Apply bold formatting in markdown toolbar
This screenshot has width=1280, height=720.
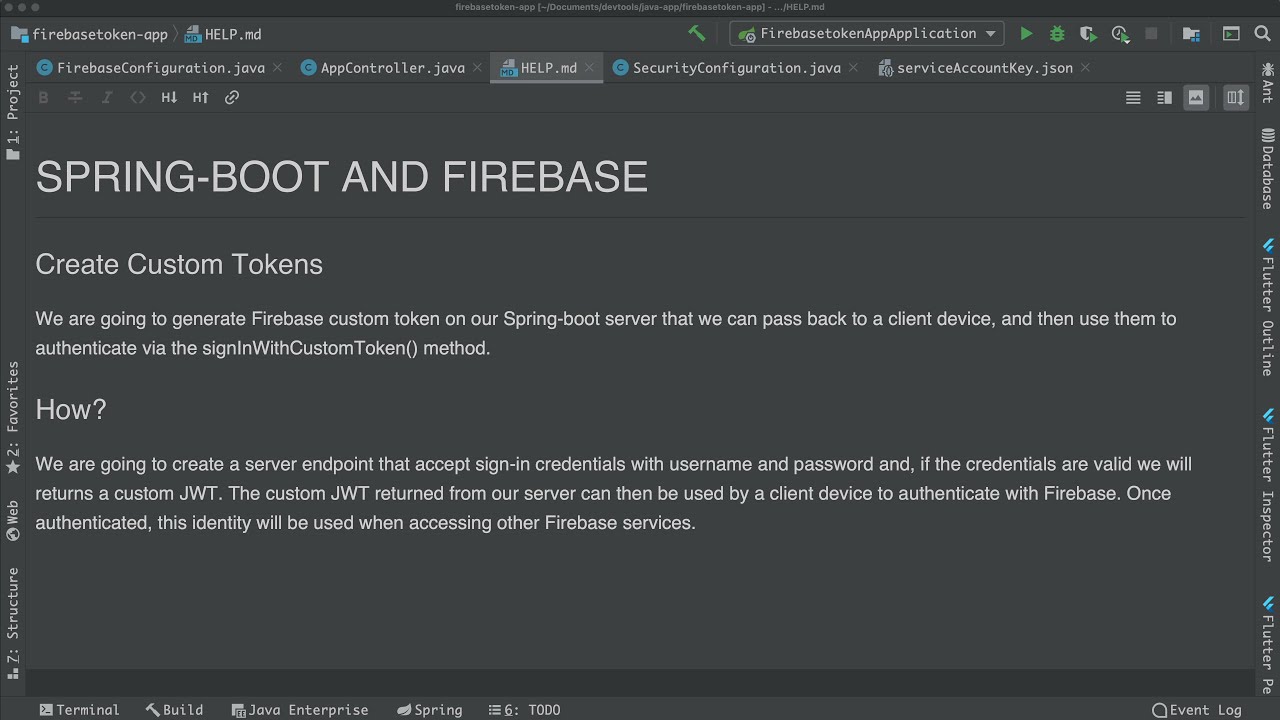43,97
